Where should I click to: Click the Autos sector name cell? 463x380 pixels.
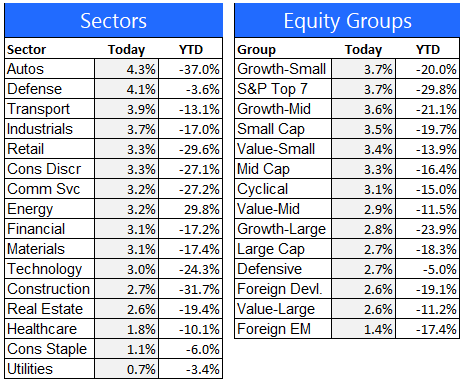point(50,69)
